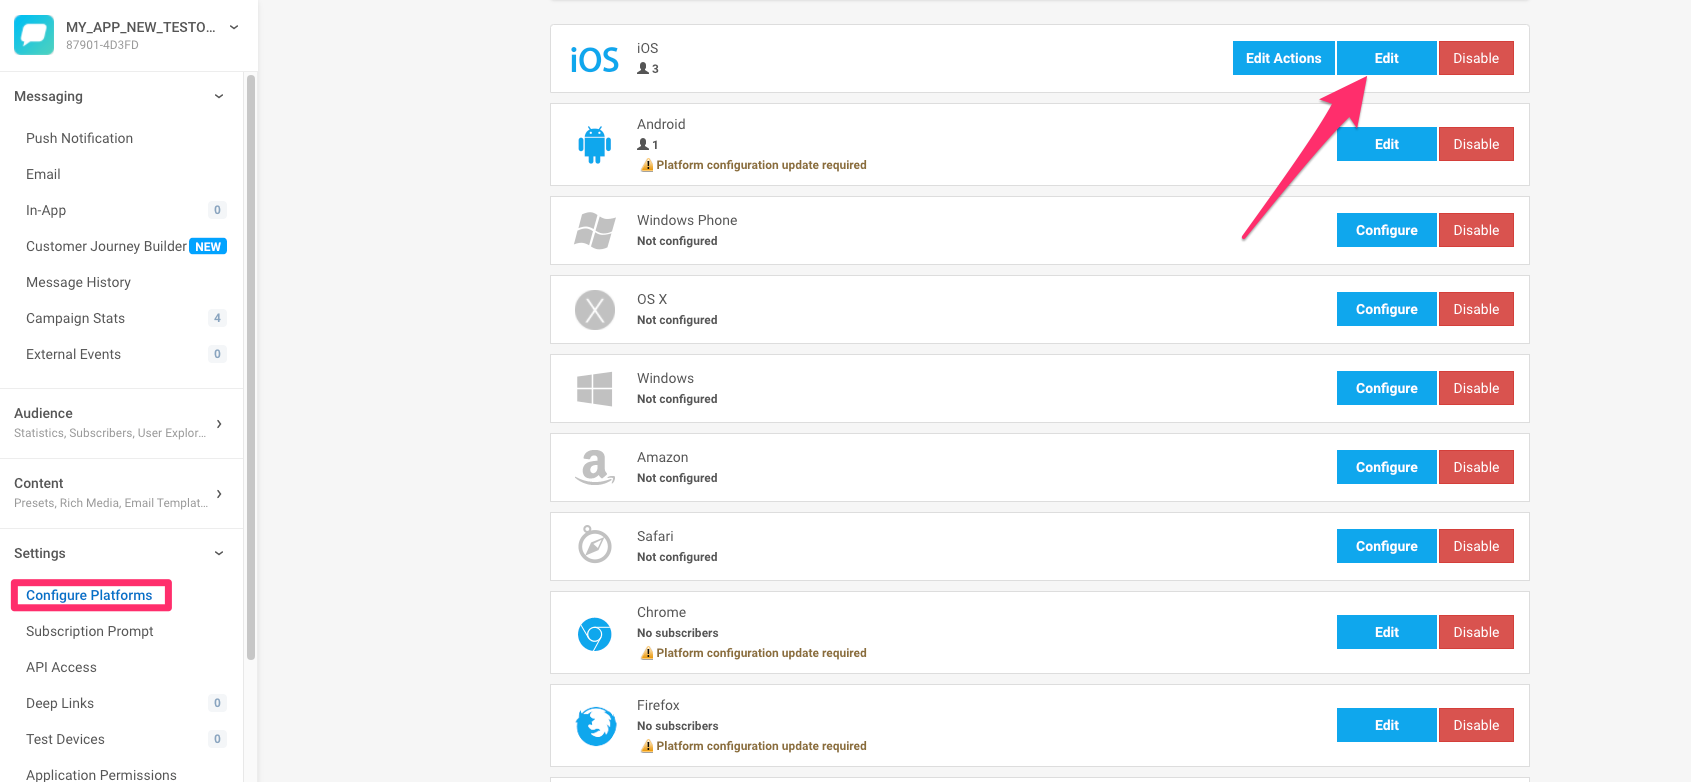Click the Android robot icon
The width and height of the screenshot is (1691, 782).
pos(595,145)
